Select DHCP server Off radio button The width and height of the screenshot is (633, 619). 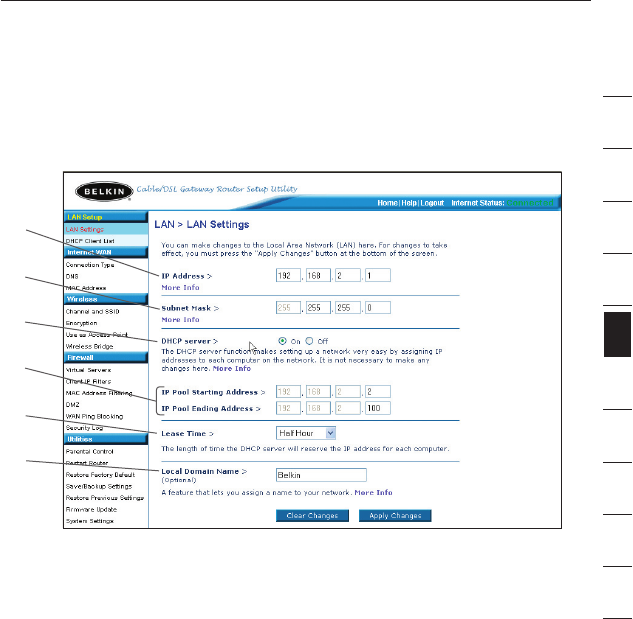coord(309,341)
